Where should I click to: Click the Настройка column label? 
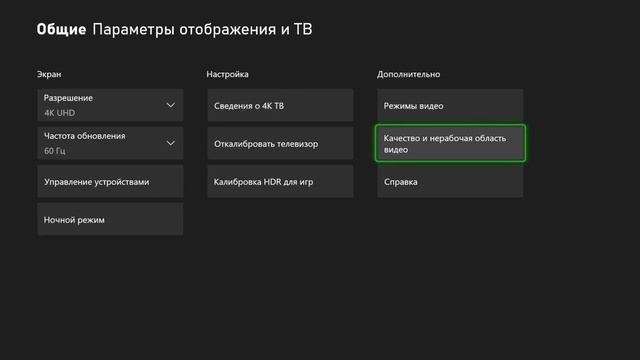(x=227, y=74)
